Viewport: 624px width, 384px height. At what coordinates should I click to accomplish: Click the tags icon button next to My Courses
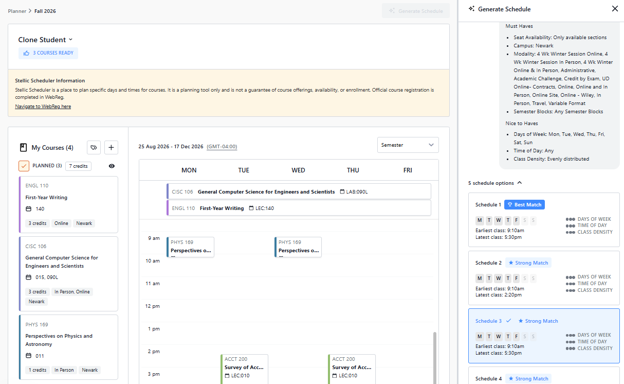[x=94, y=147]
